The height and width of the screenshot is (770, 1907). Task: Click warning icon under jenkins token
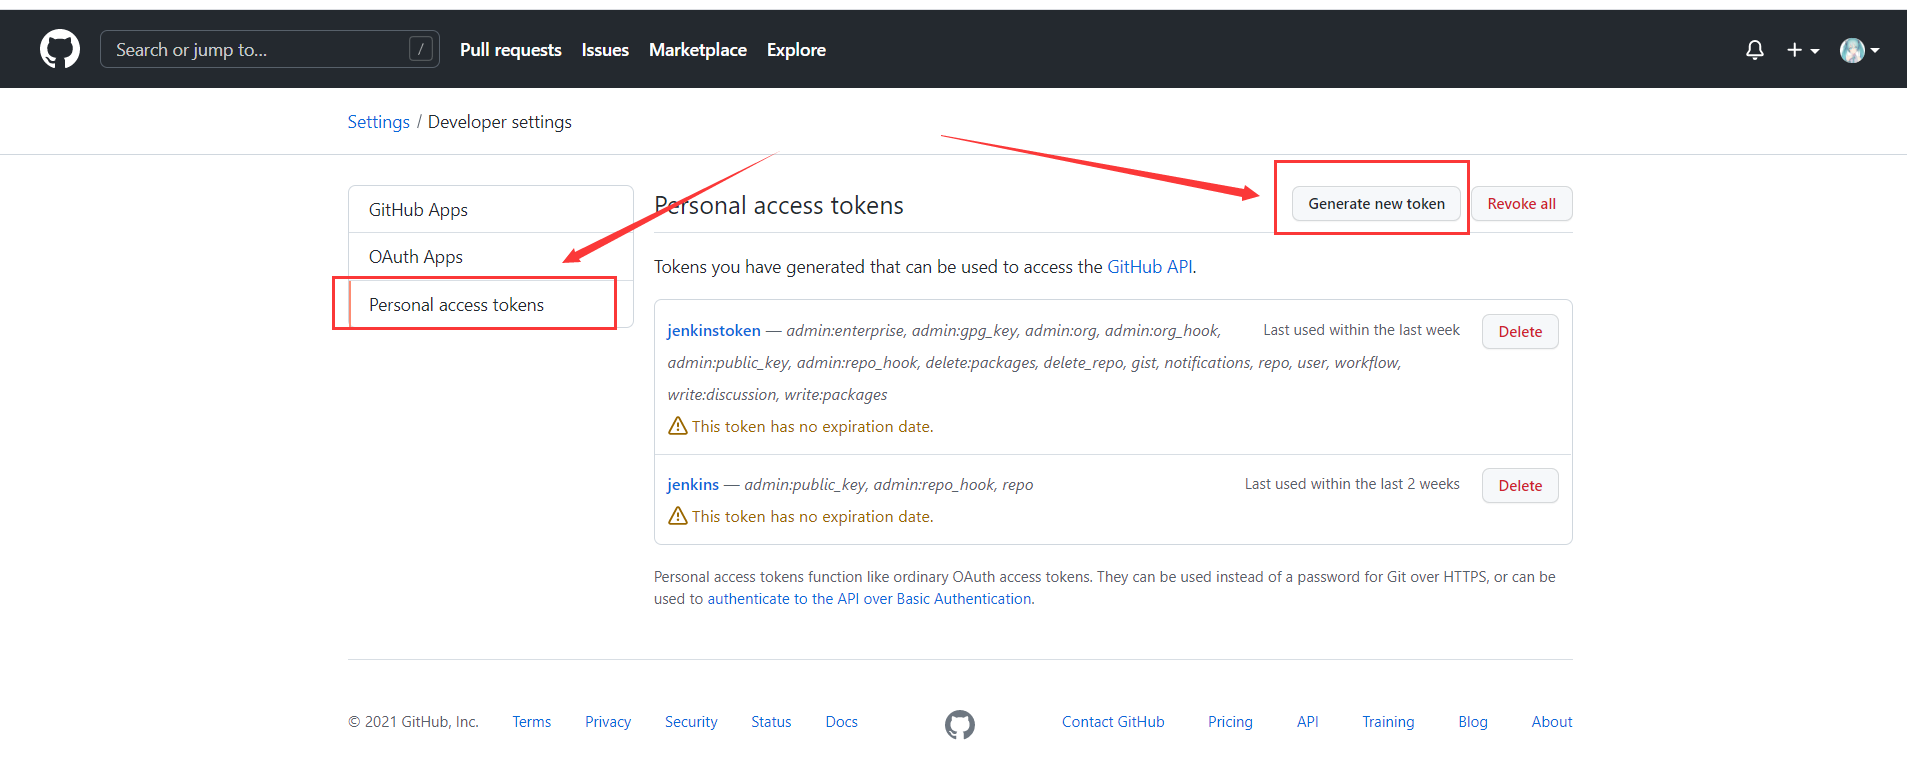coord(677,516)
